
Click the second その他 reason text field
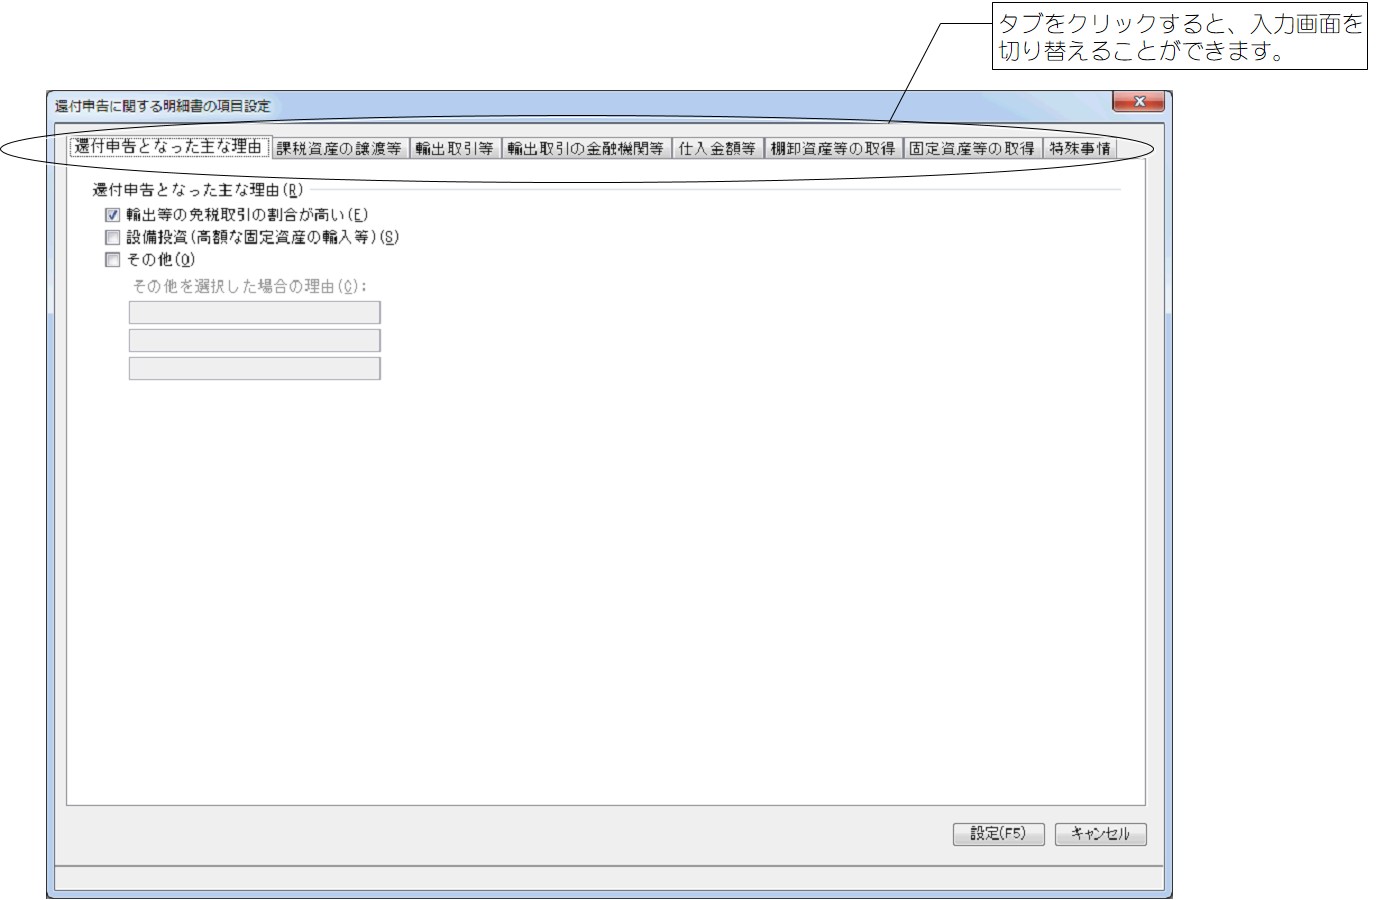254,341
